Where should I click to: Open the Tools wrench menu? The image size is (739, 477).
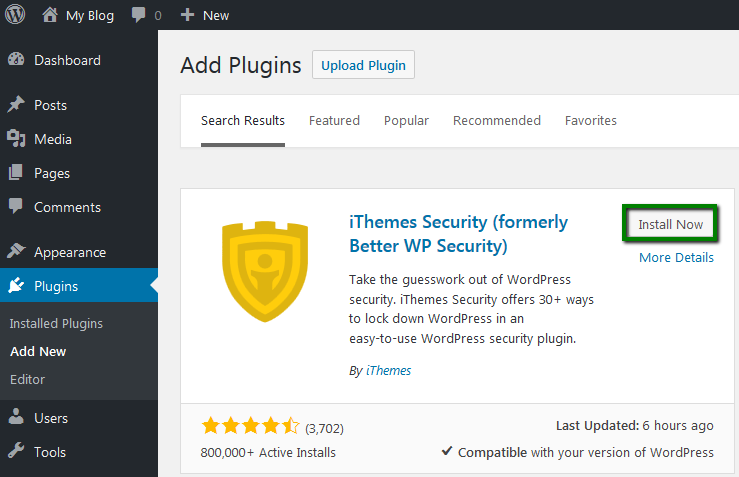(16, 452)
